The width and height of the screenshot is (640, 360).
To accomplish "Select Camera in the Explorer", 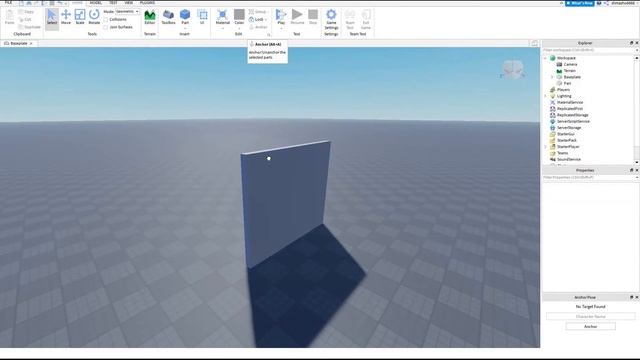I will point(570,64).
